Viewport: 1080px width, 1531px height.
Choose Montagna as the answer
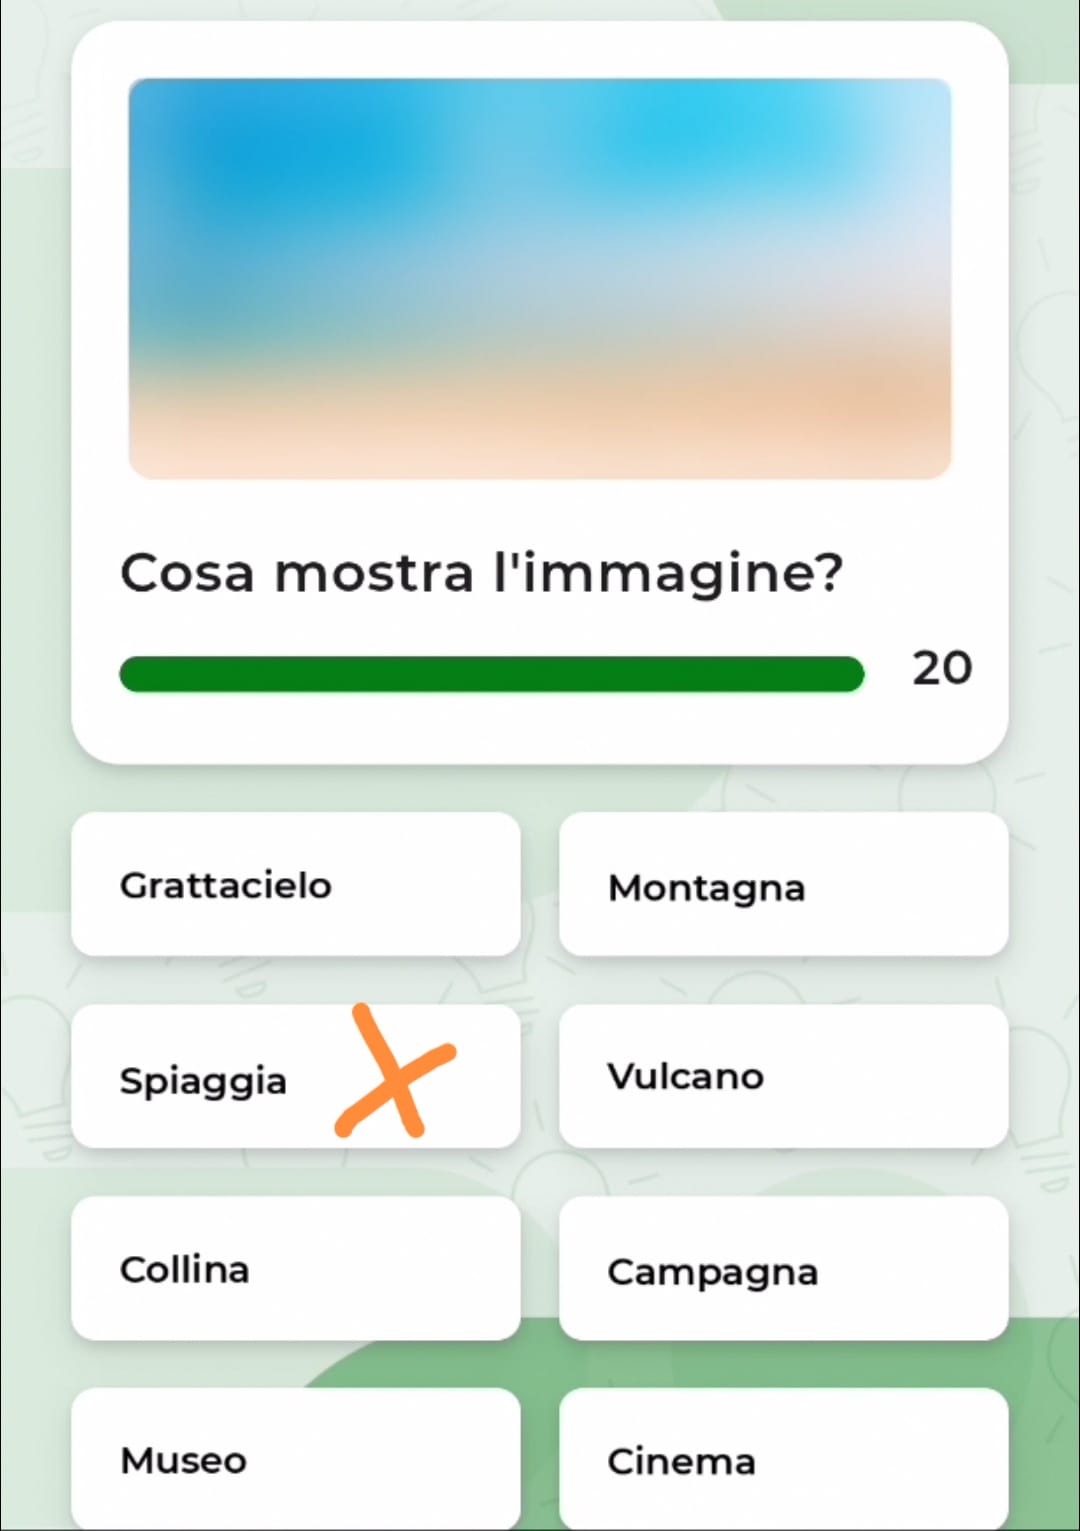783,885
